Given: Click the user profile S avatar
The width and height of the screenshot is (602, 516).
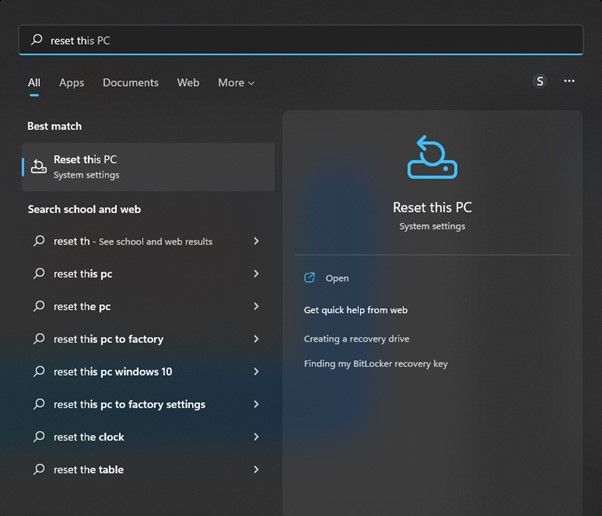Looking at the screenshot, I should pyautogui.click(x=540, y=82).
